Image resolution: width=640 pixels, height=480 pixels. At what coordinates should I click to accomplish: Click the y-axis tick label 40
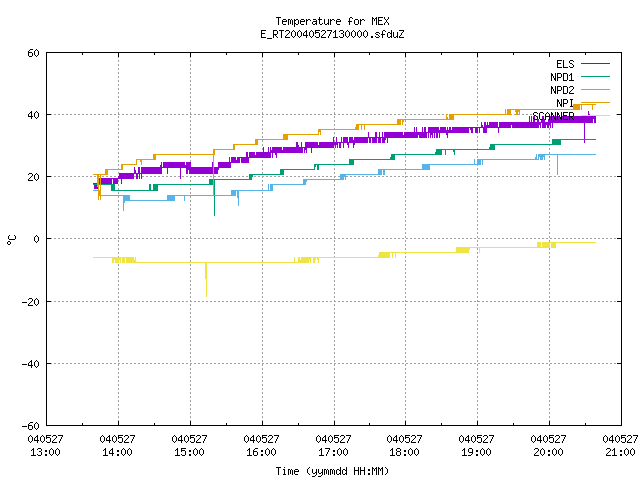[x=33, y=115]
